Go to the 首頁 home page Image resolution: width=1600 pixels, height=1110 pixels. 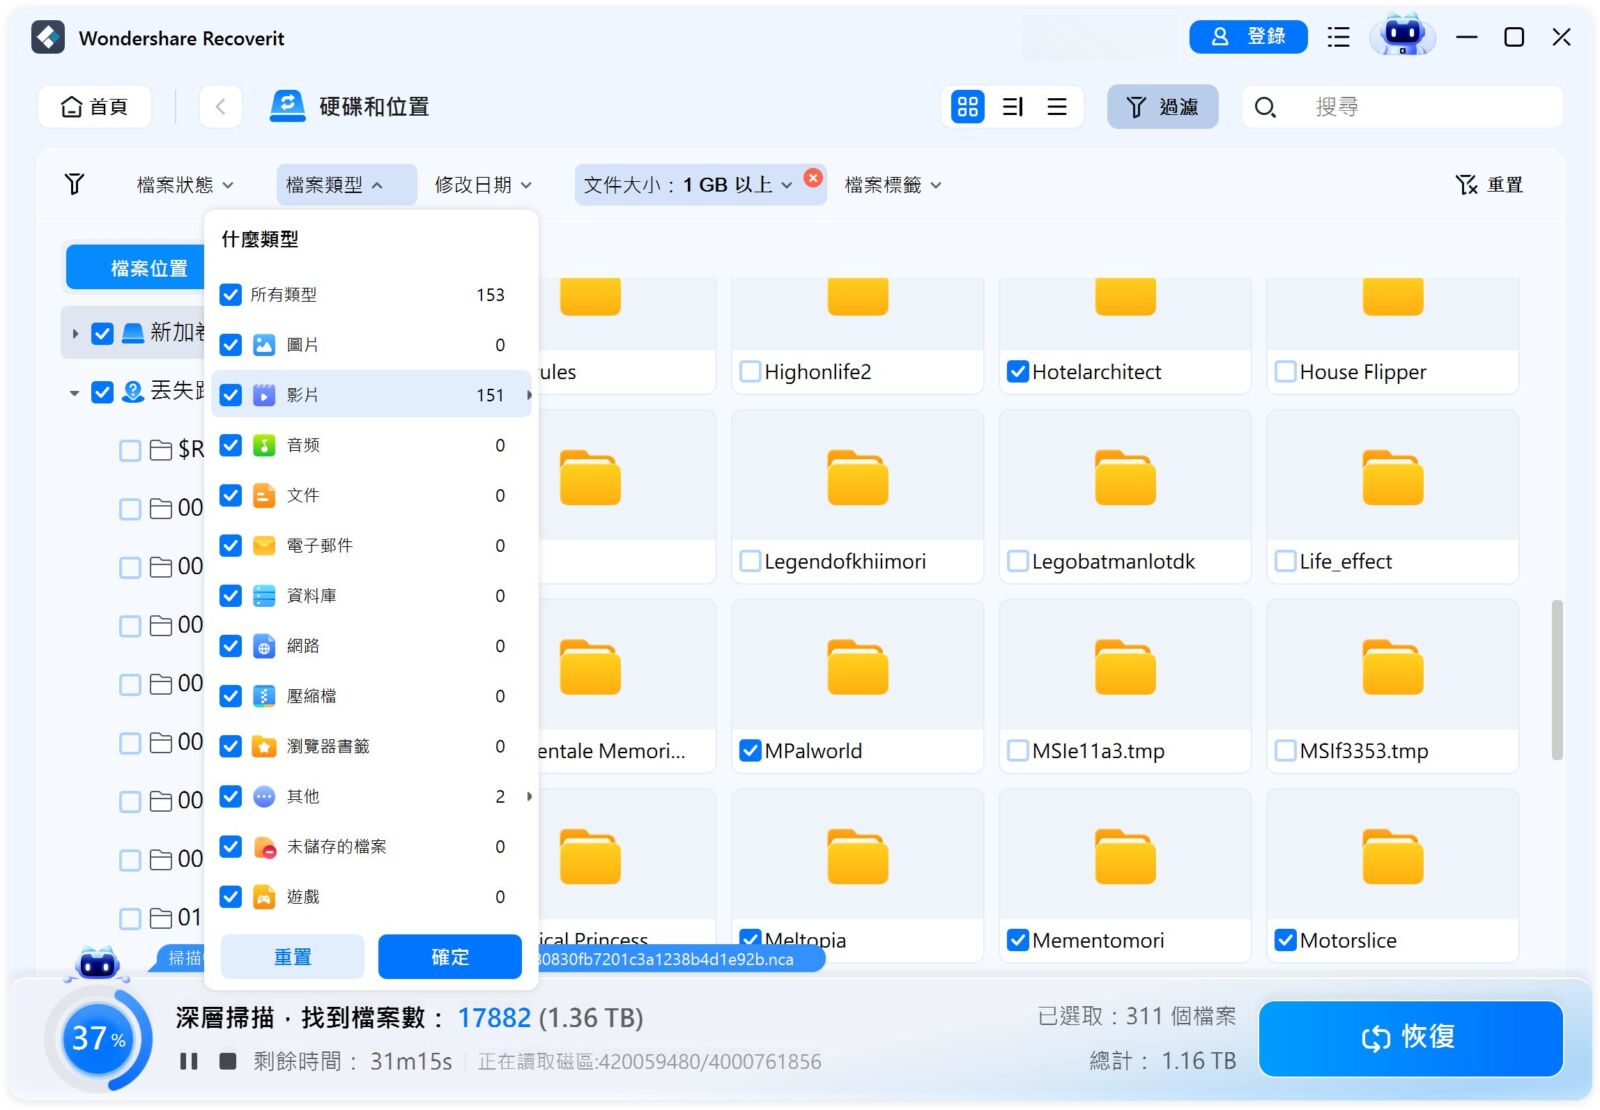[x=95, y=107]
